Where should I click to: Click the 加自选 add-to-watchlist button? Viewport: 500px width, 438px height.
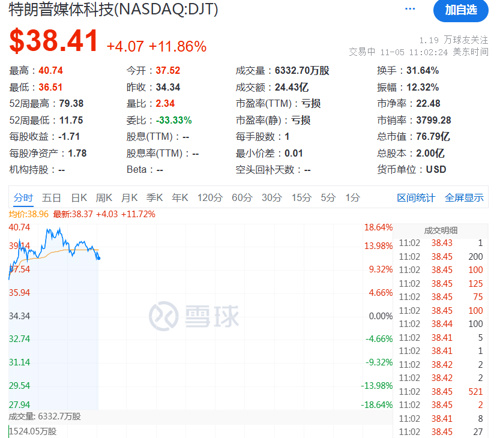pyautogui.click(x=460, y=10)
